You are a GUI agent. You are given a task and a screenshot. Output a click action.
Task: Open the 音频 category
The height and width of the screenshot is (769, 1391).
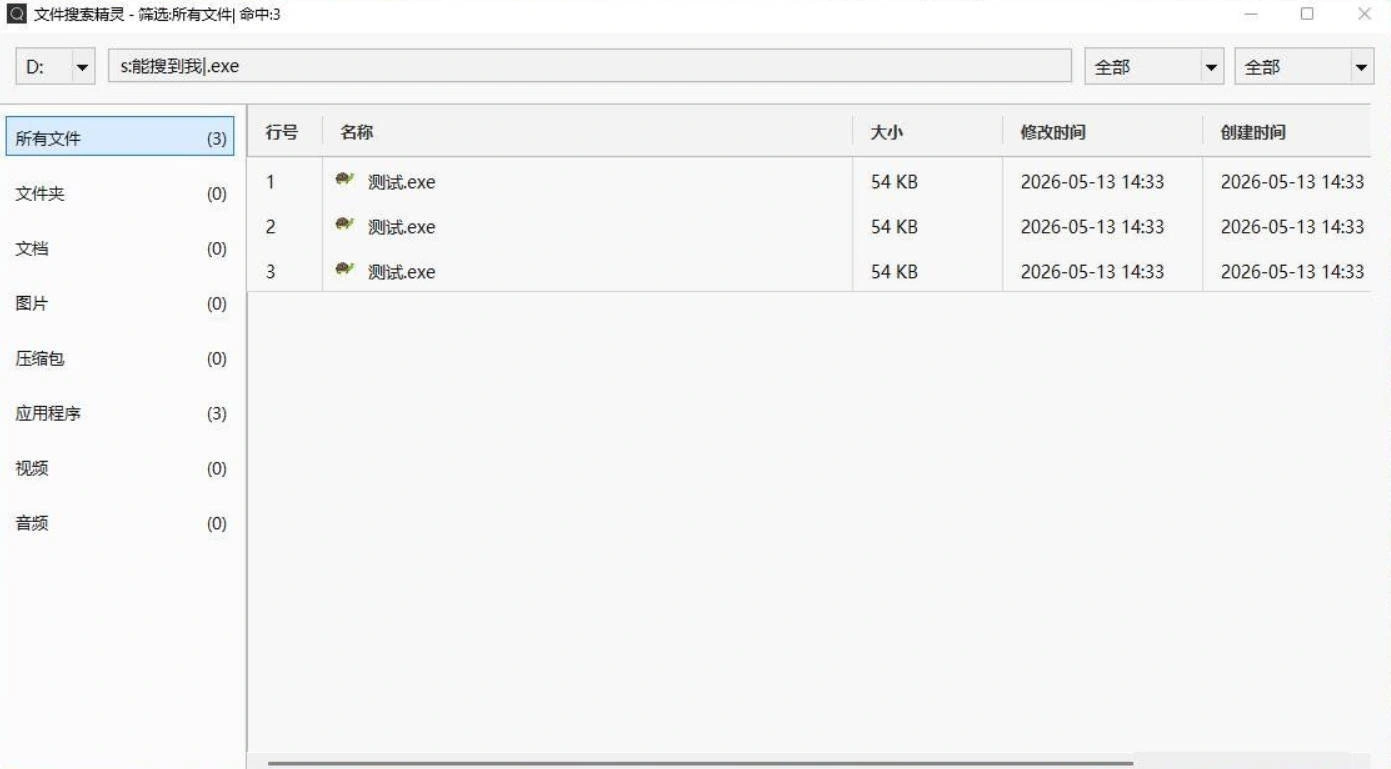point(120,524)
